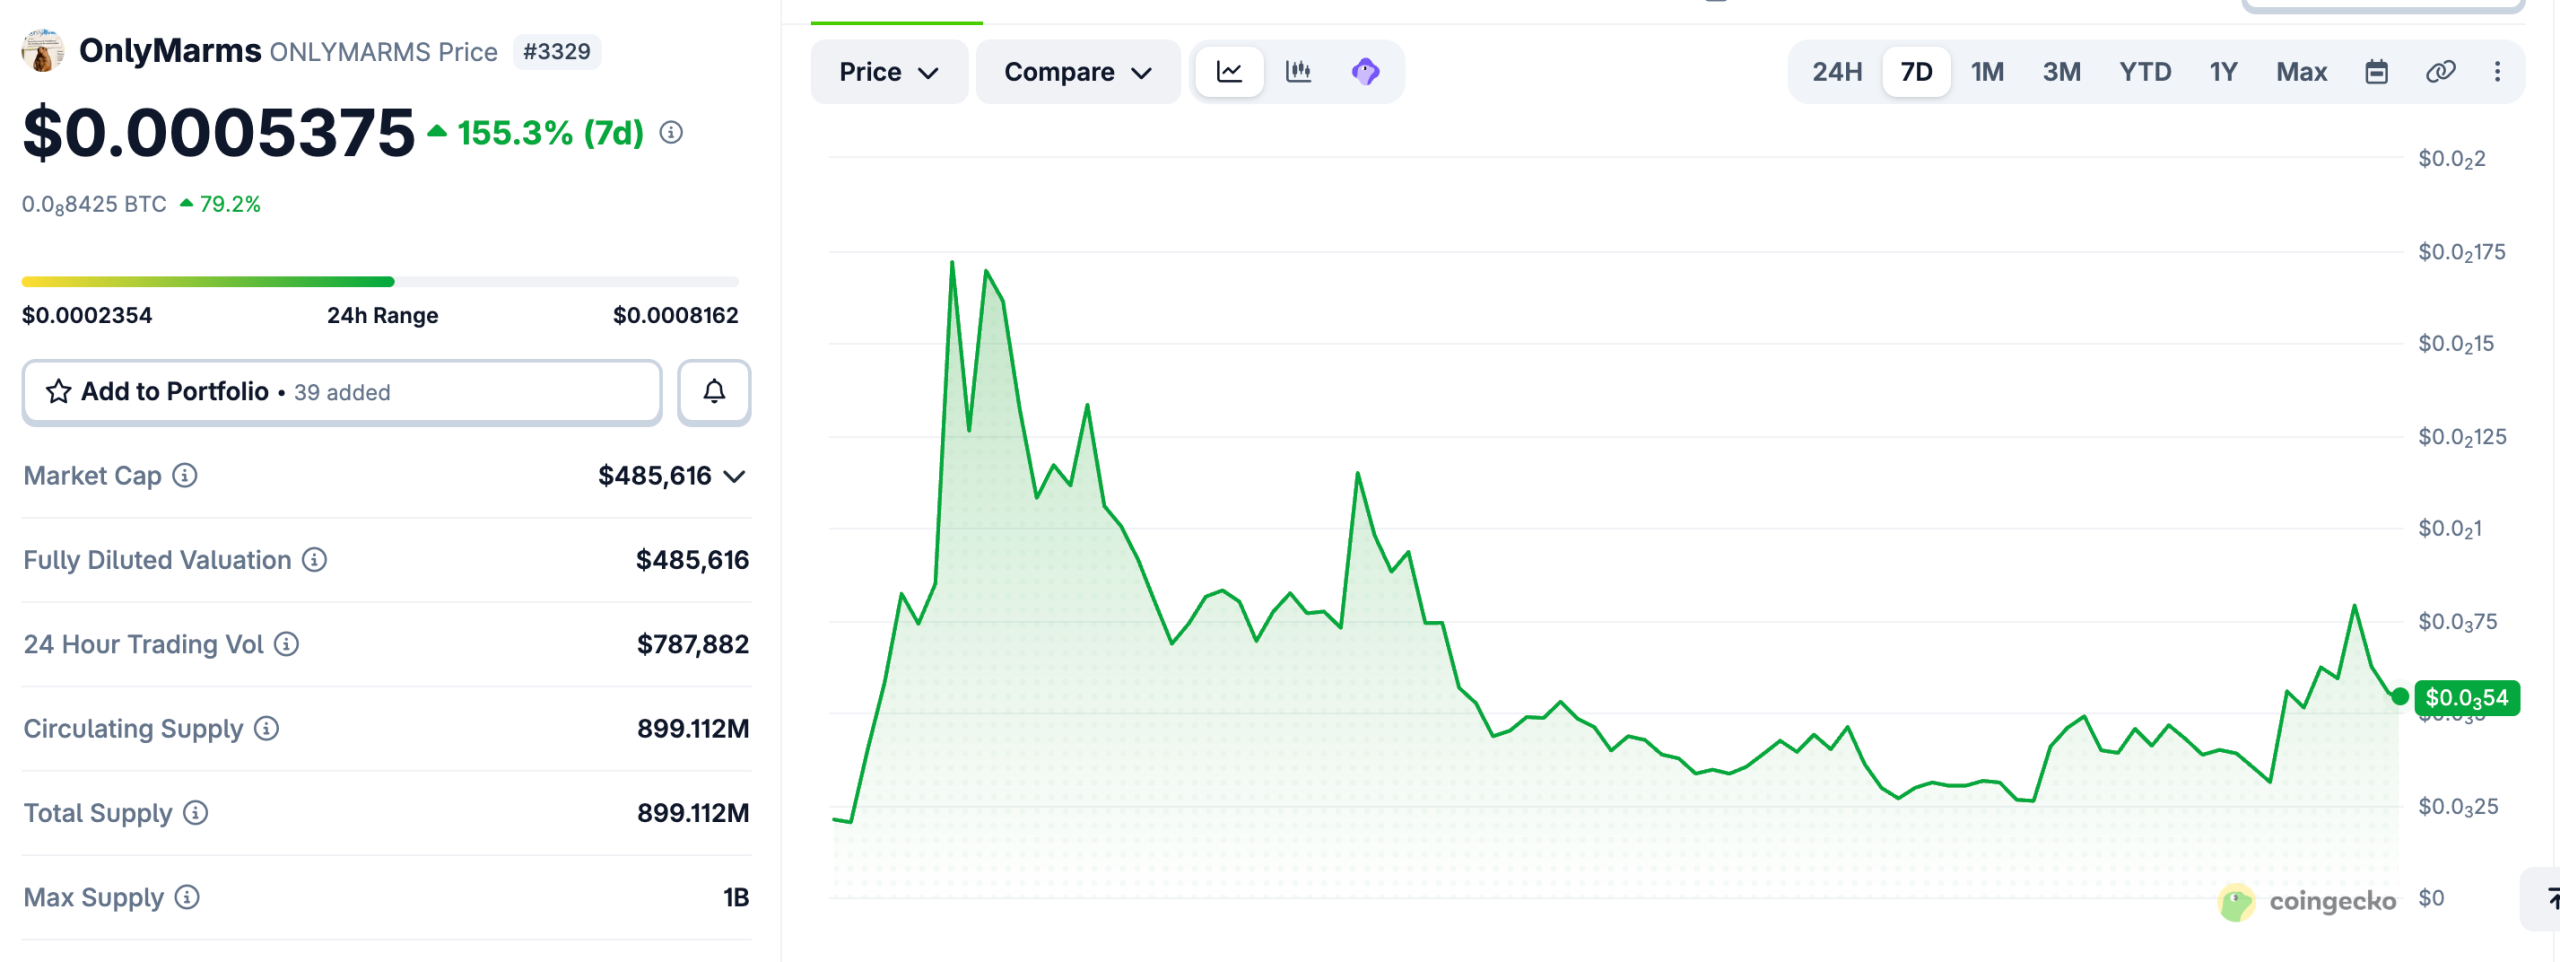Open the Compare dropdown
The height and width of the screenshot is (962, 2560).
click(1078, 72)
